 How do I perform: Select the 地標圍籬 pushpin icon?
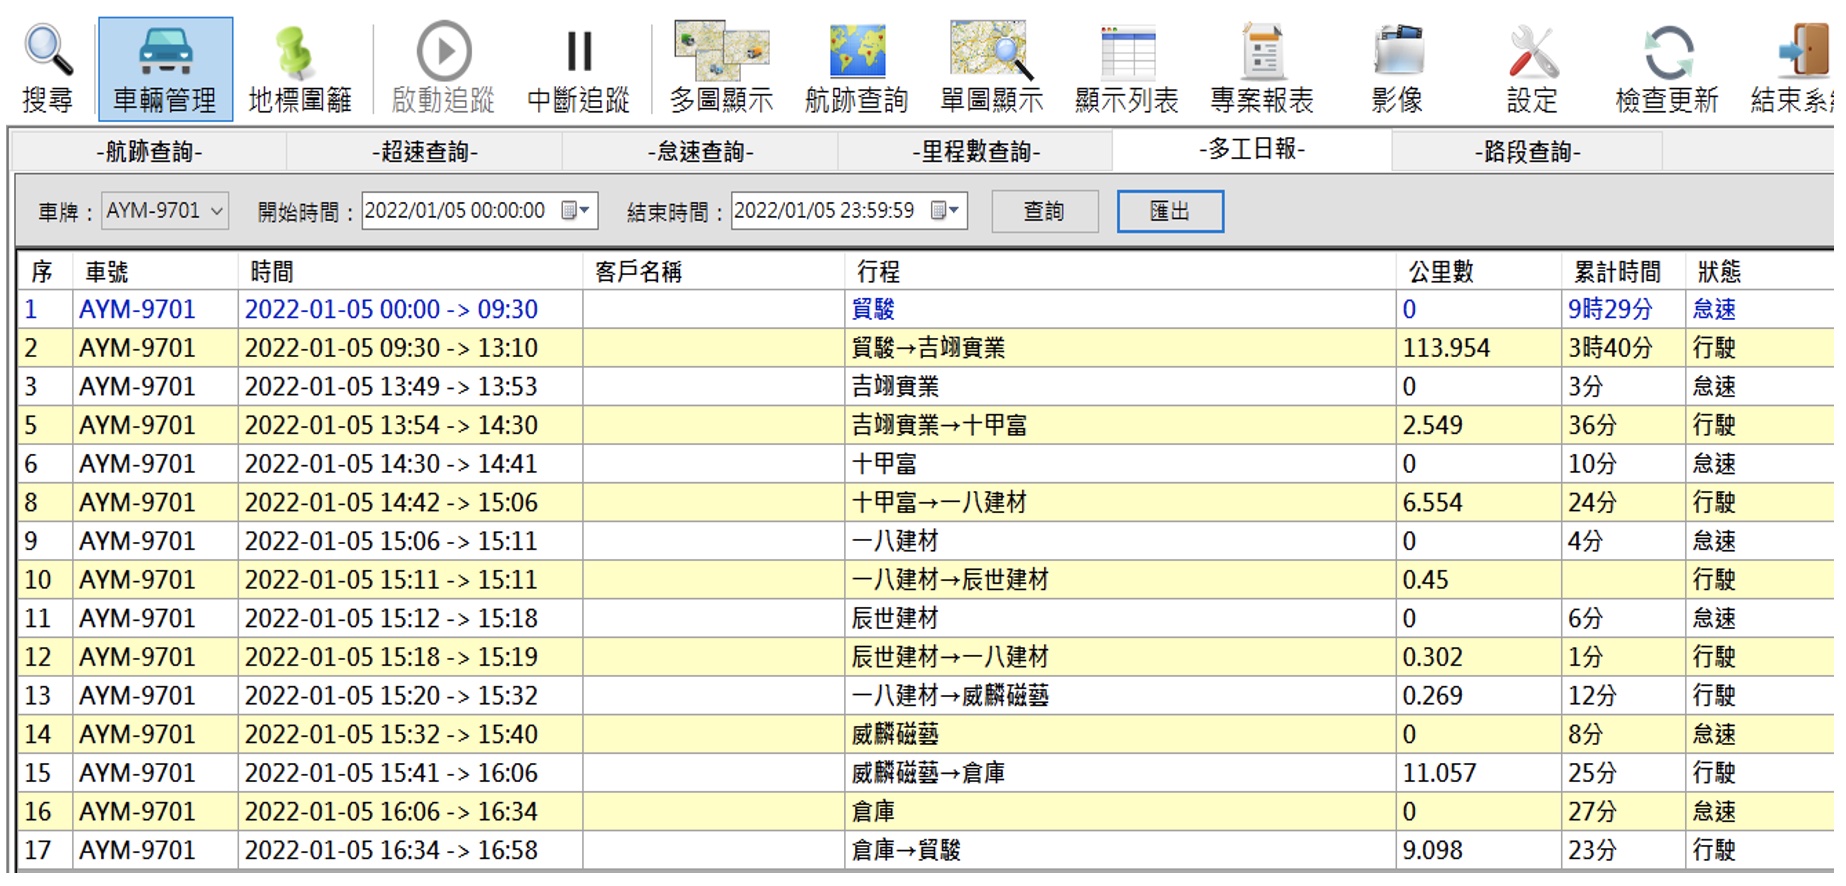click(298, 52)
